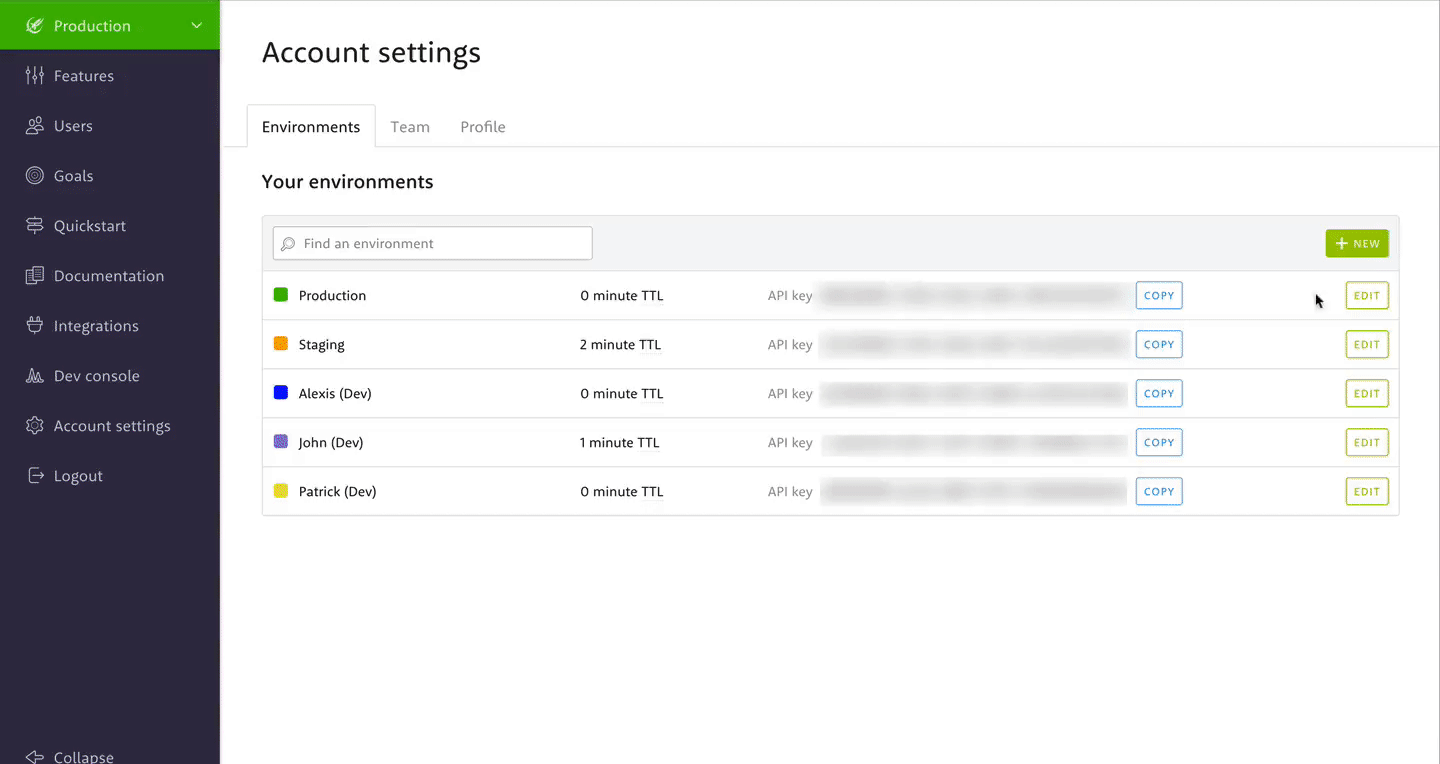This screenshot has width=1440, height=764.
Task: Focus the Find an environment search field
Action: pyautogui.click(x=433, y=243)
